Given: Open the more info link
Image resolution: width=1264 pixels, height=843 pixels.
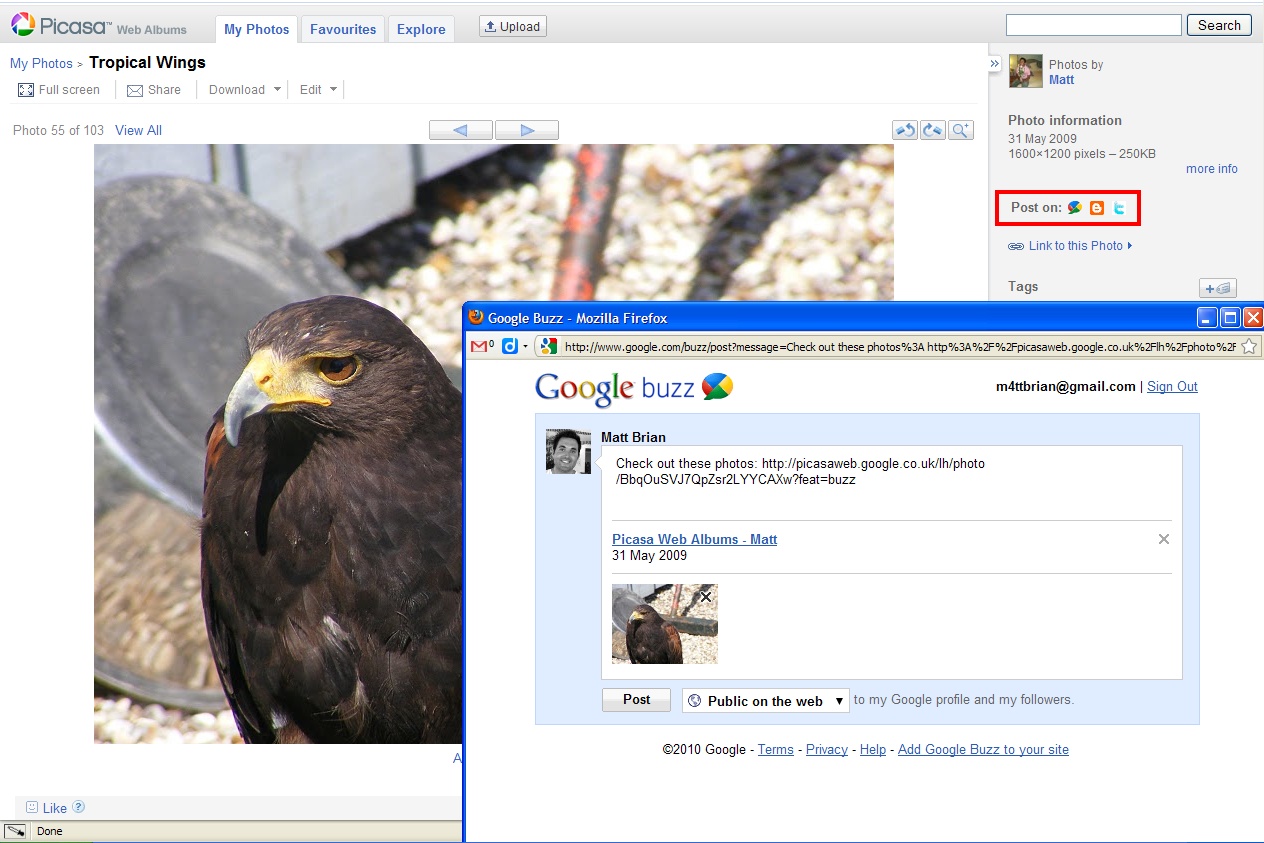Looking at the screenshot, I should (x=1212, y=169).
